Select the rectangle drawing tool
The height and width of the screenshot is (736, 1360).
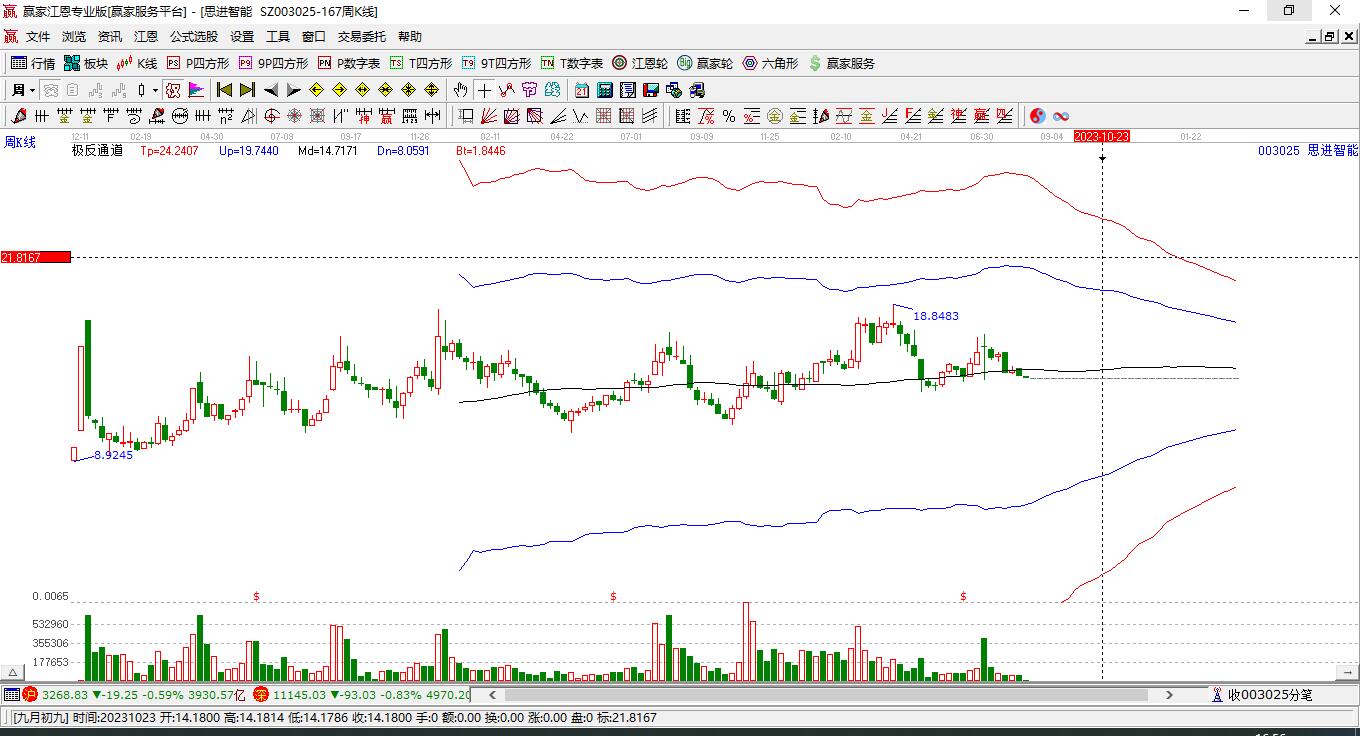pos(466,116)
